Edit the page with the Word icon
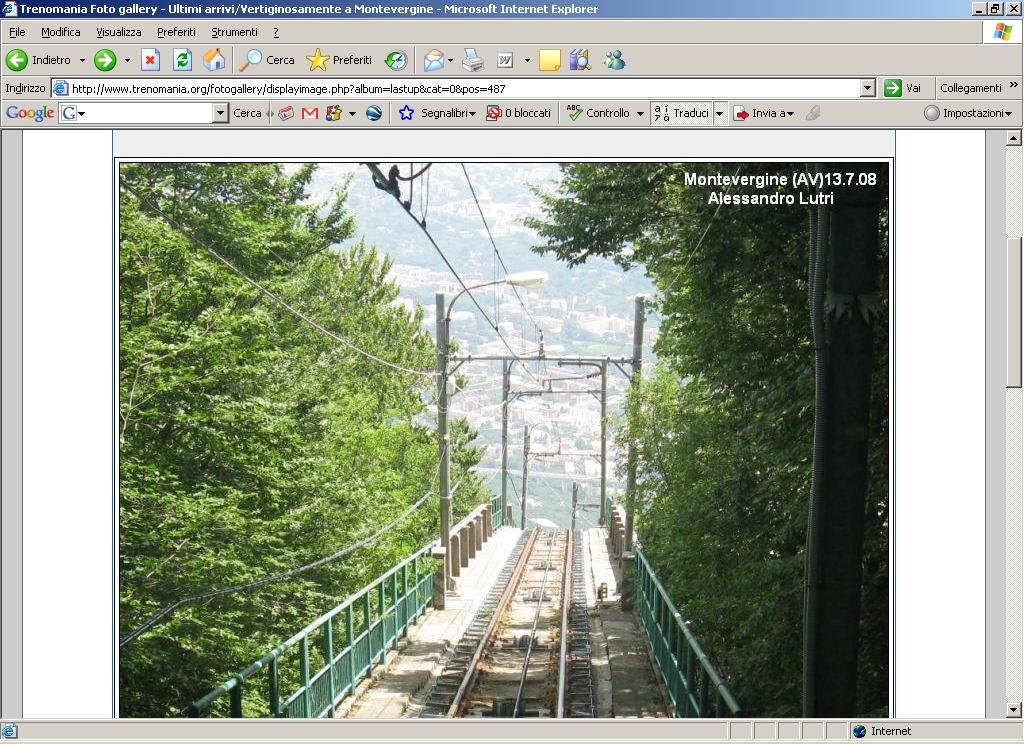 click(x=505, y=60)
